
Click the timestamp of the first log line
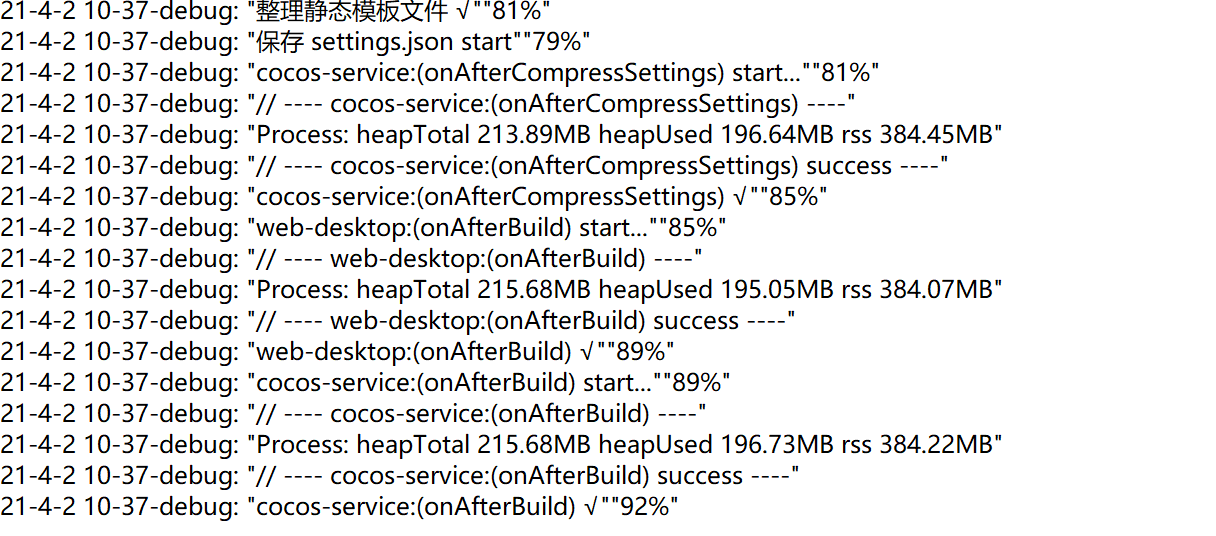[120, 11]
